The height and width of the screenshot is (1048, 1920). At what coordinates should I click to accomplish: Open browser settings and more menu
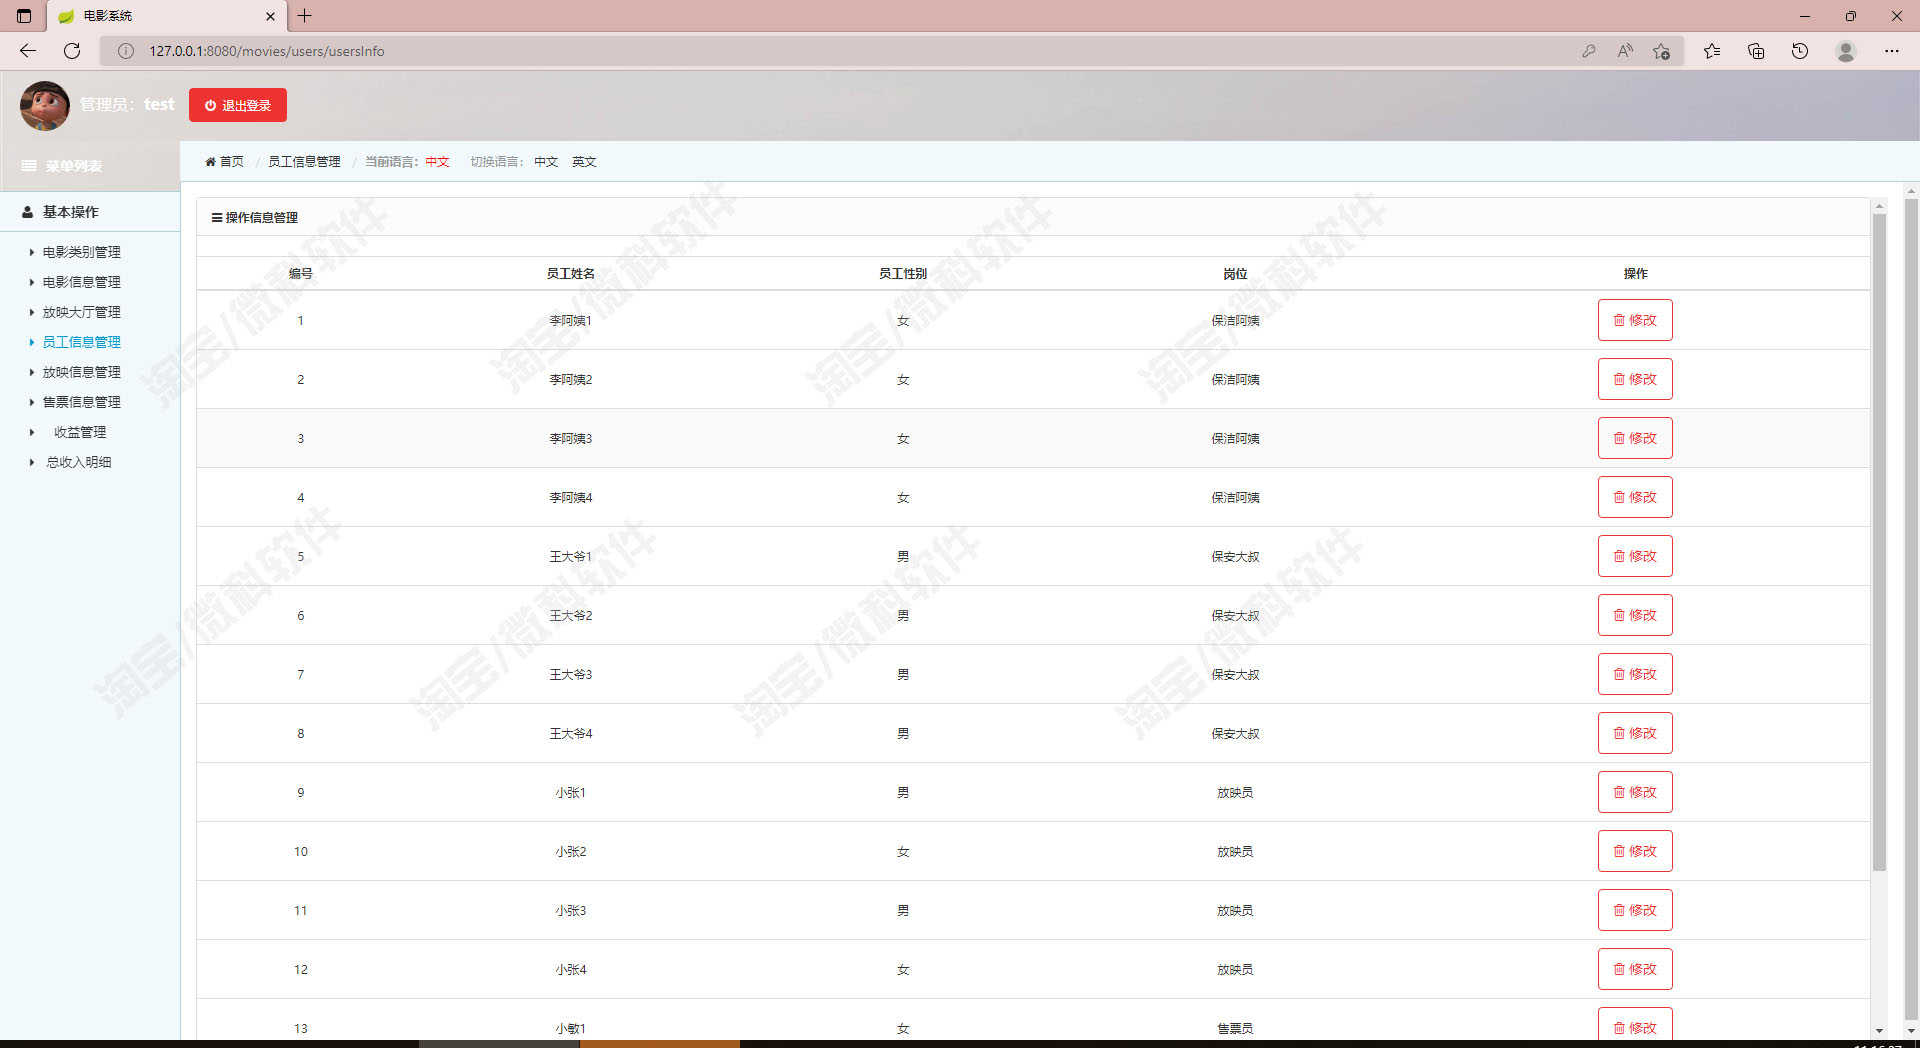pyautogui.click(x=1892, y=51)
